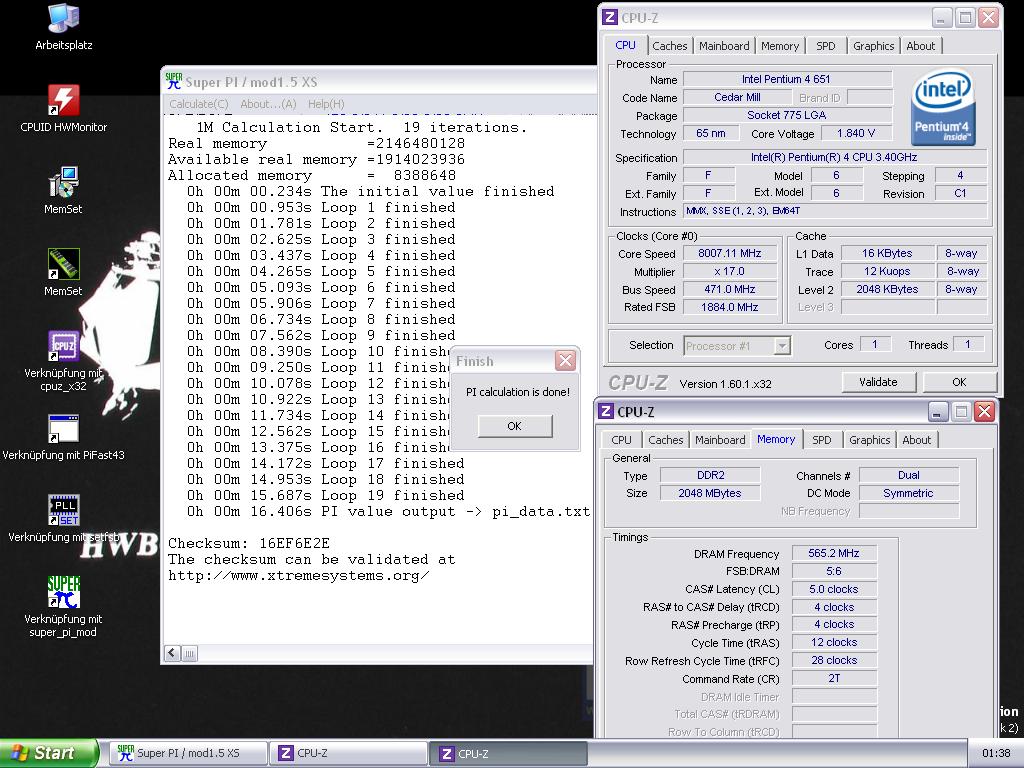Image resolution: width=1024 pixels, height=768 pixels.
Task: Click the Name field Intel Pentium 4 651
Action: (x=786, y=79)
